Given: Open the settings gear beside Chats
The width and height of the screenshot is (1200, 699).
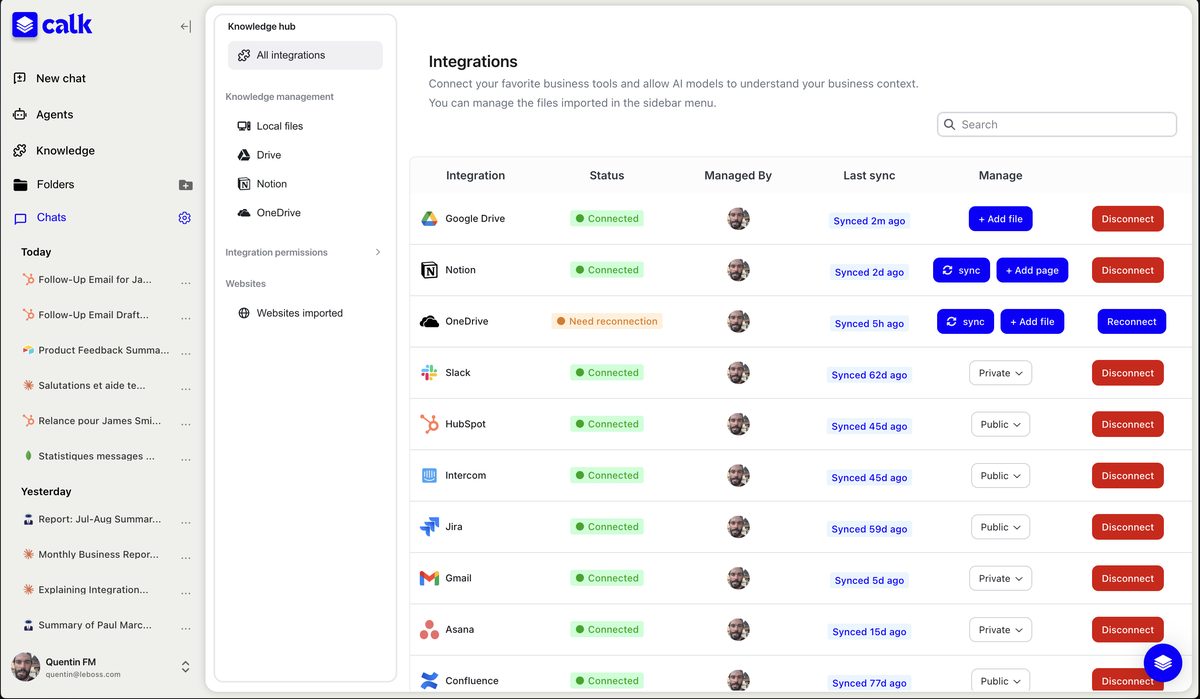Looking at the screenshot, I should [184, 217].
